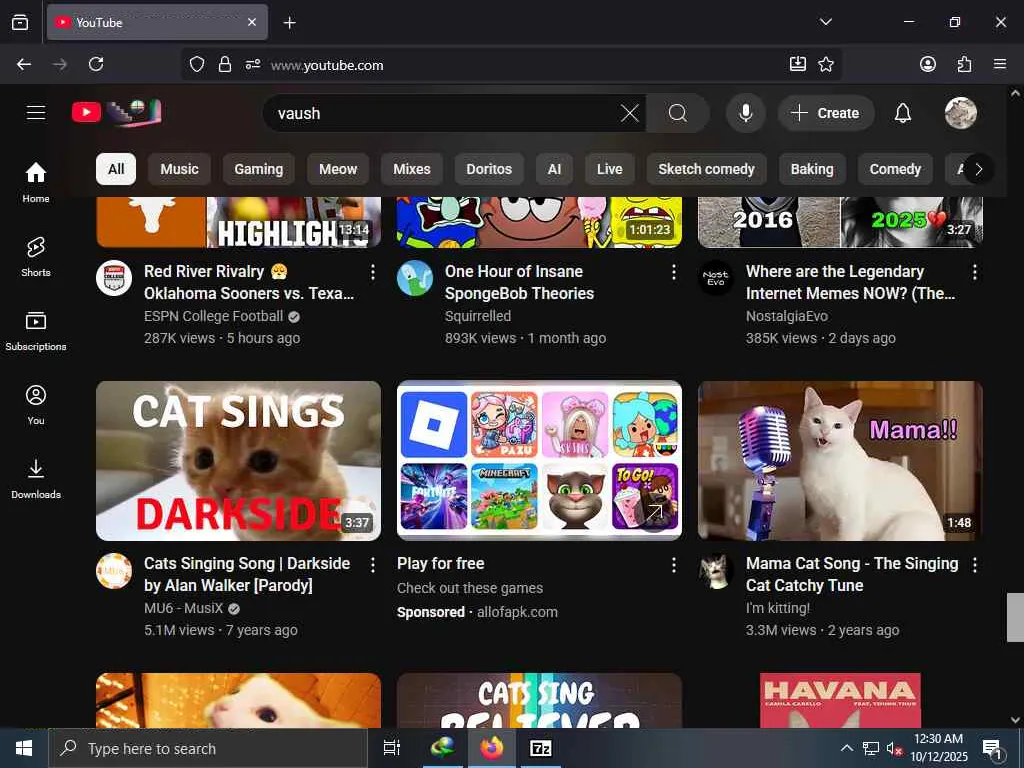The image size is (1024, 768).
Task: Click the page vertical scrollbar thumb
Action: tap(1015, 617)
